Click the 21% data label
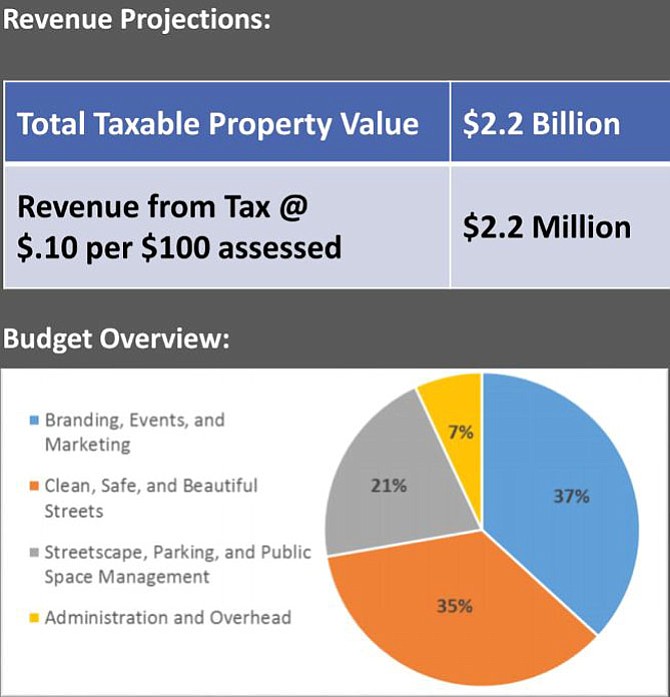 tap(390, 486)
